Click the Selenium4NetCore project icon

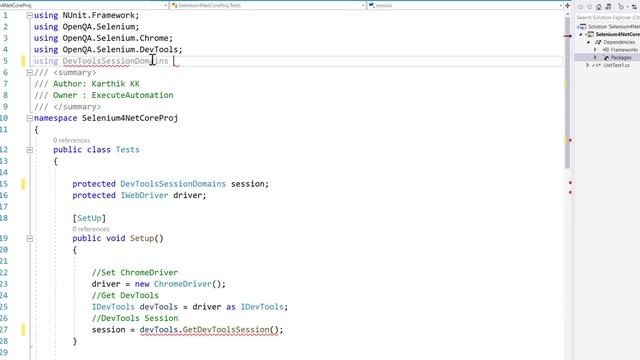click(x=591, y=34)
